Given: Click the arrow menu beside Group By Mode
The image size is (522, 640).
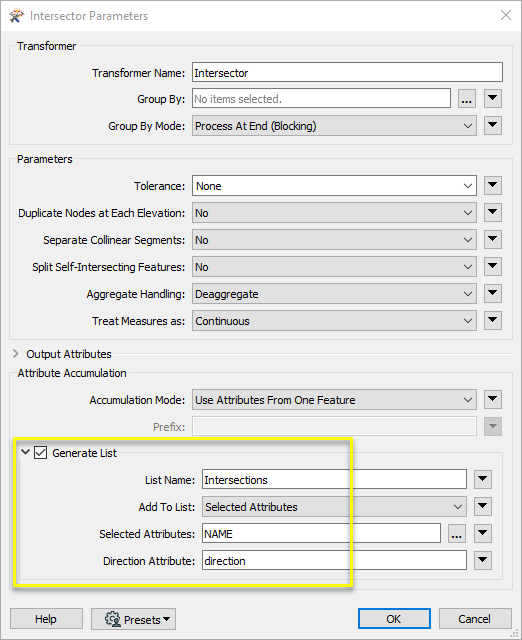Looking at the screenshot, I should [493, 126].
